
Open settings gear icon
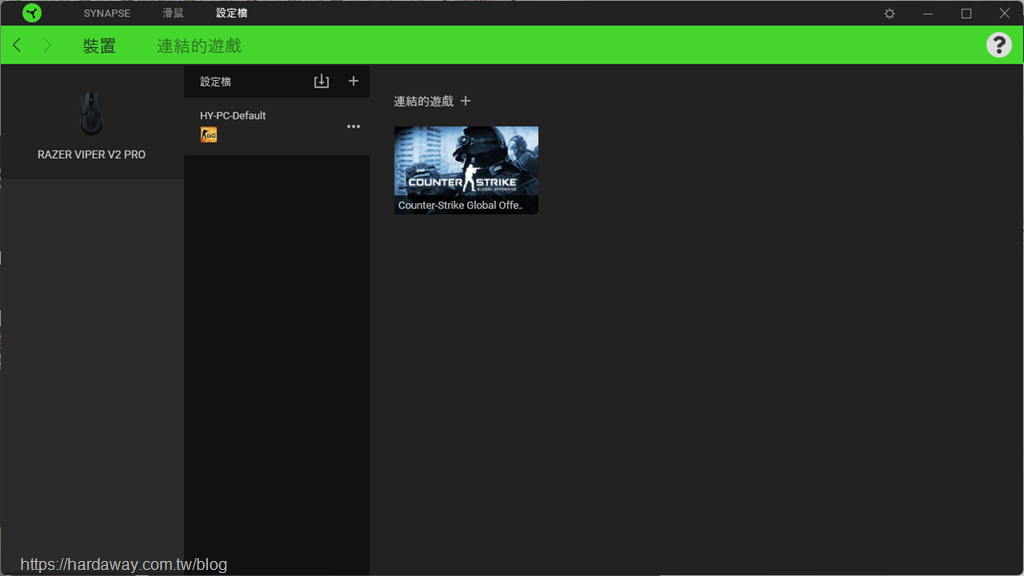pos(889,13)
